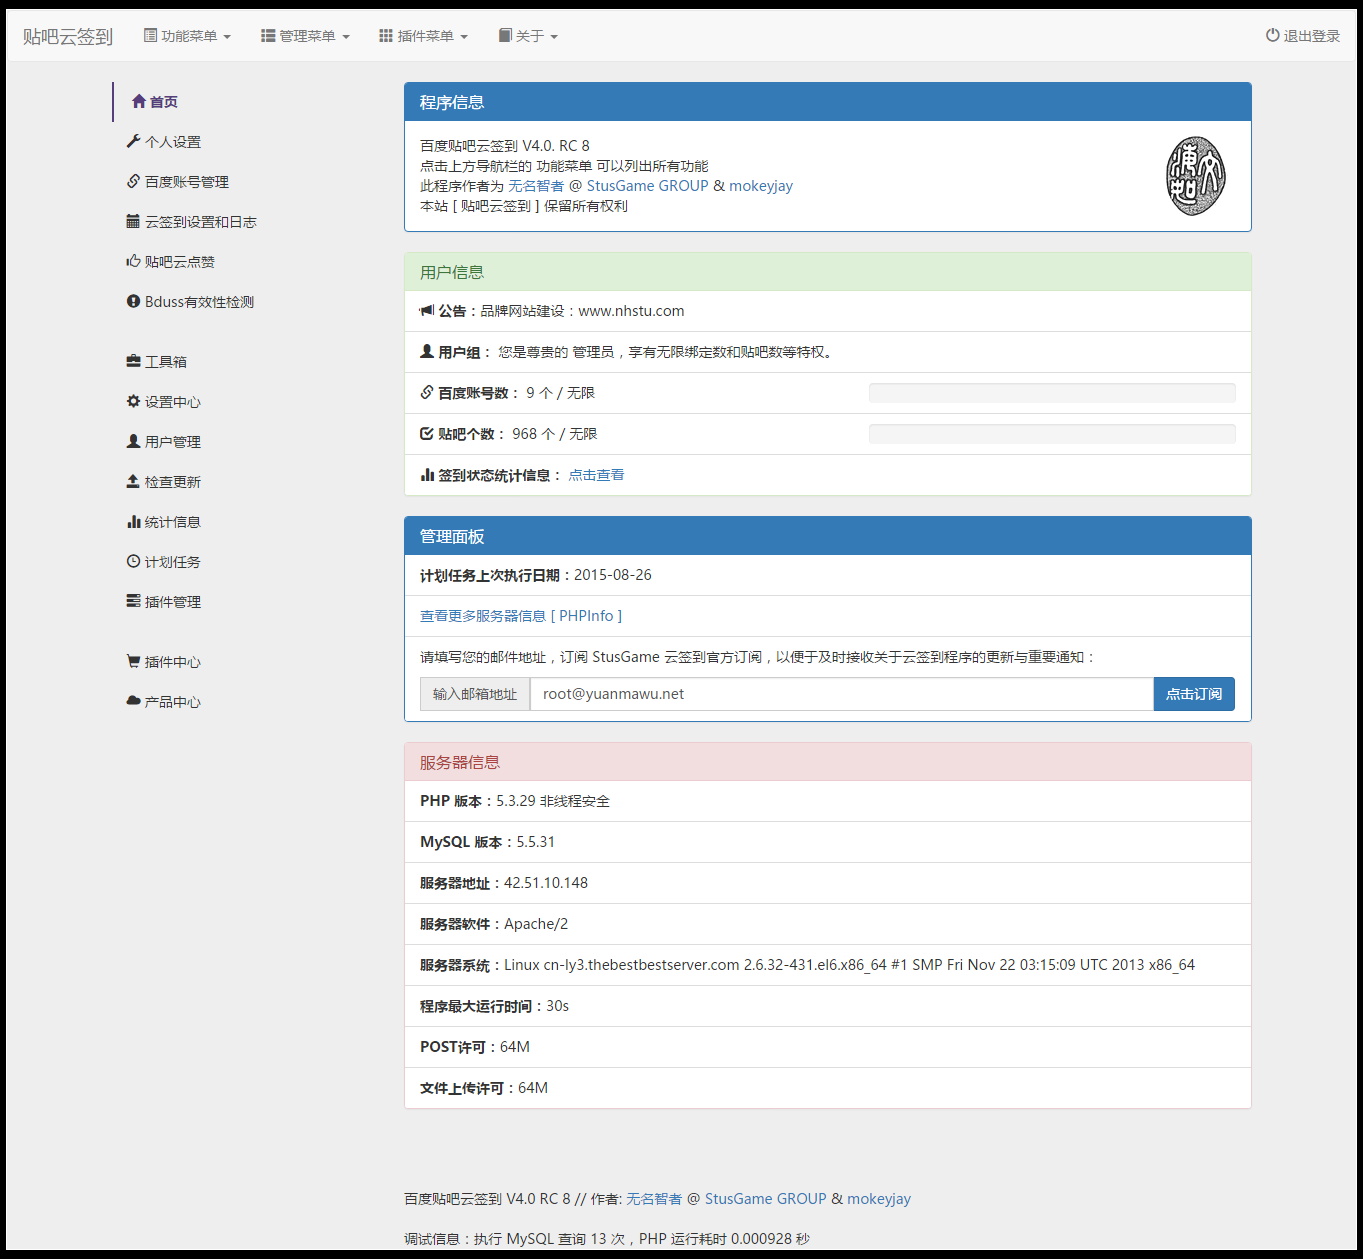Viewport: 1363px width, 1259px height.
Task: Click the link icon beside 百度账号数
Action: click(x=427, y=393)
